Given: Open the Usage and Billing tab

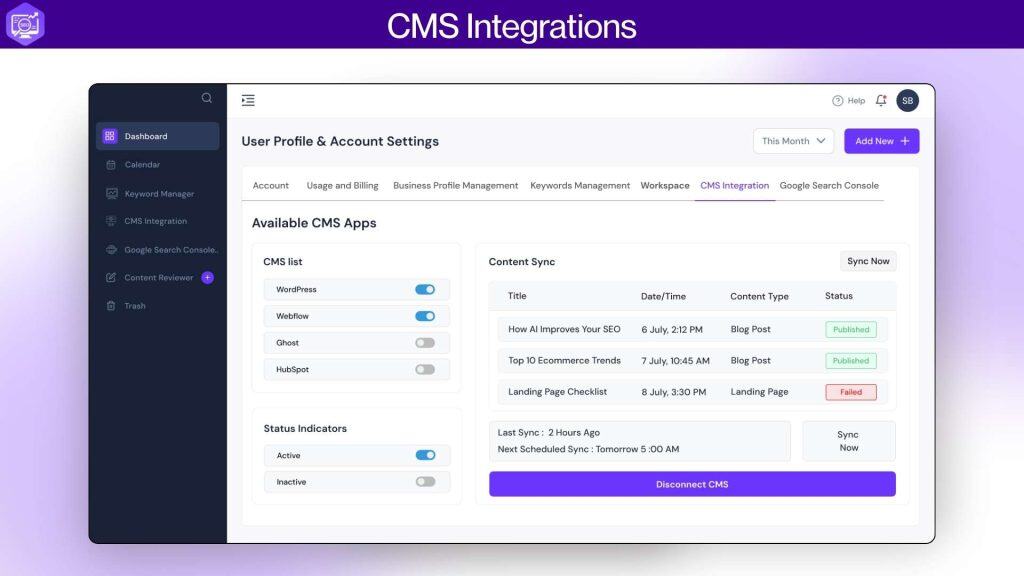Looking at the screenshot, I should [x=340, y=185].
